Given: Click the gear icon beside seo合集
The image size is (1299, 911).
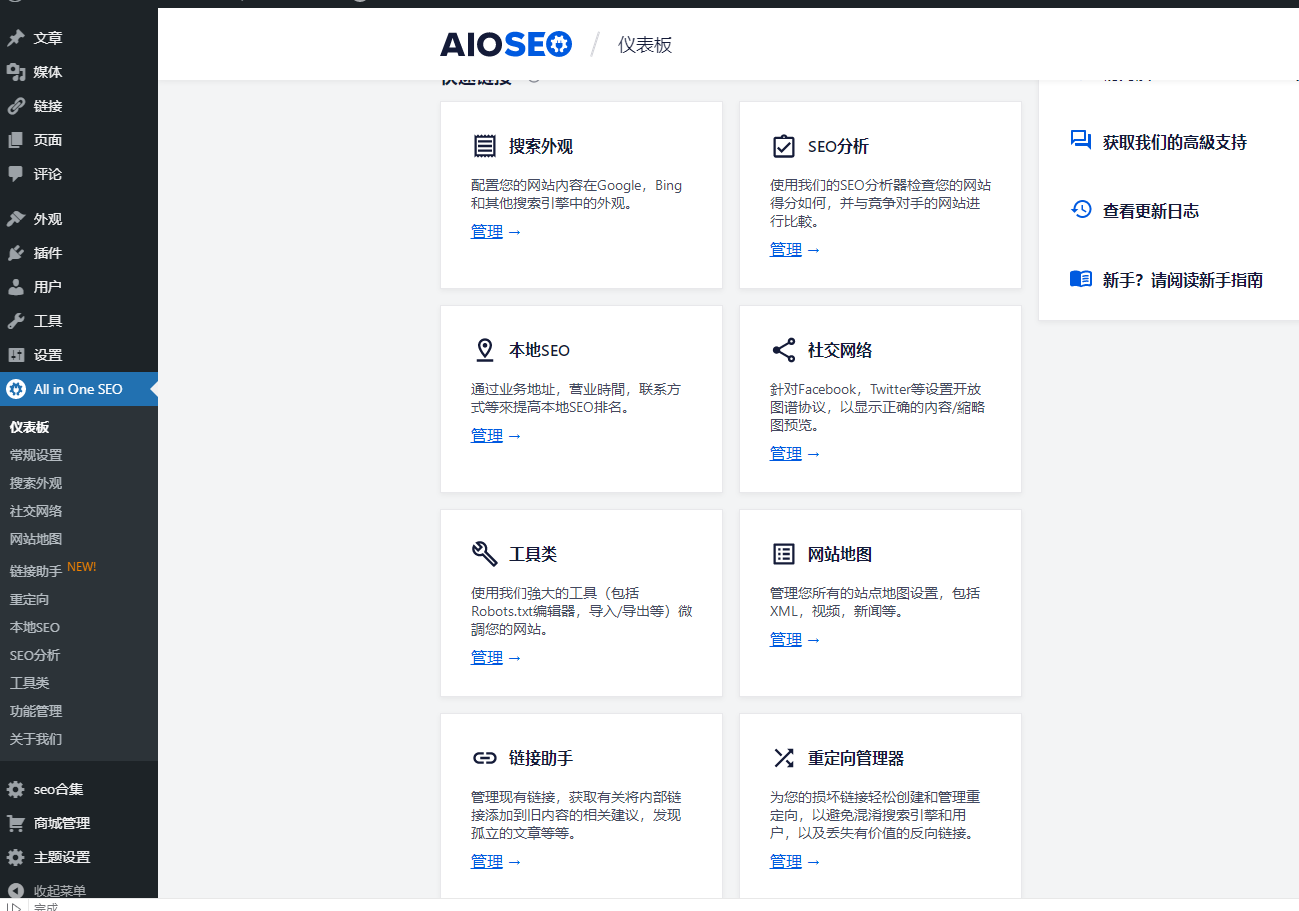Looking at the screenshot, I should tap(16, 789).
